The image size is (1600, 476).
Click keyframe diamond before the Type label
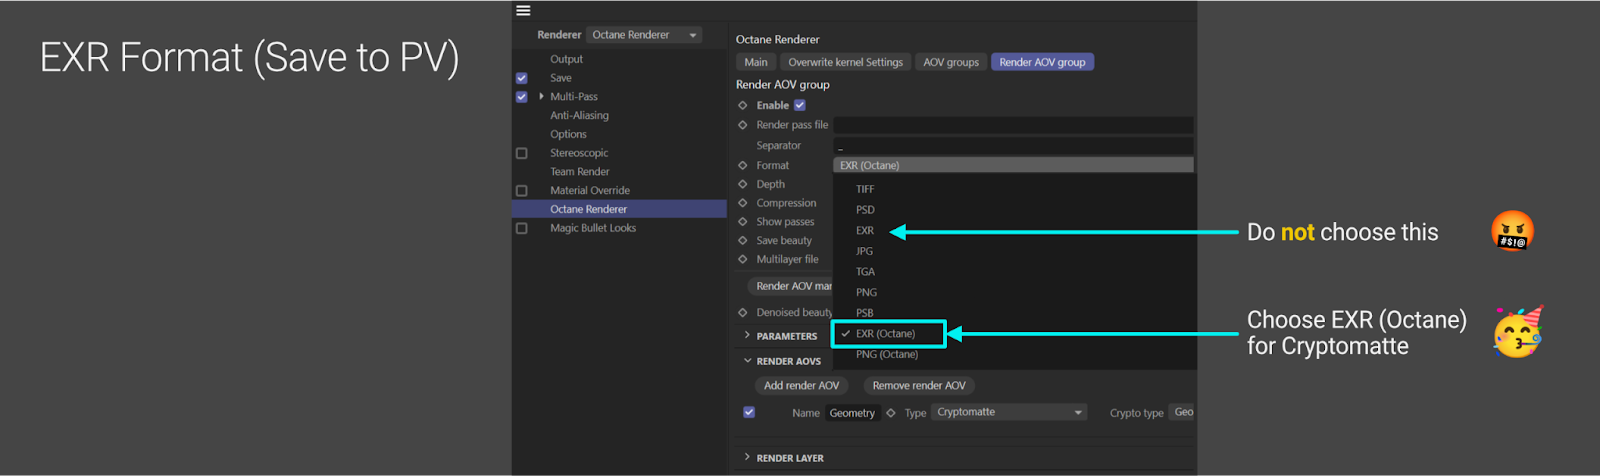click(x=891, y=413)
